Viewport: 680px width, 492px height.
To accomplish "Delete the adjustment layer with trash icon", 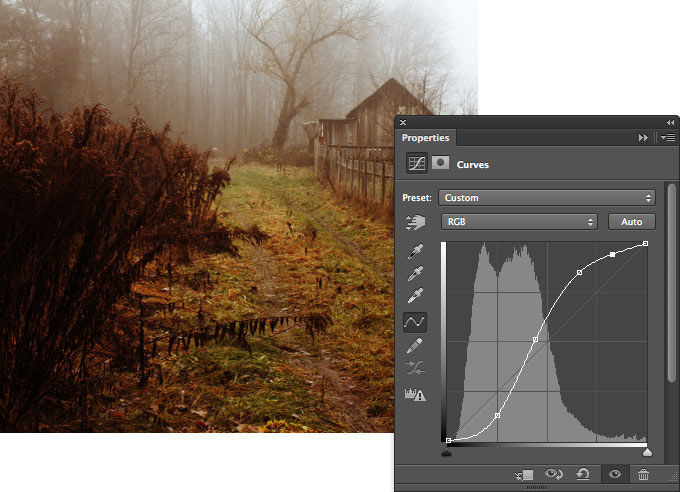I will pyautogui.click(x=643, y=474).
